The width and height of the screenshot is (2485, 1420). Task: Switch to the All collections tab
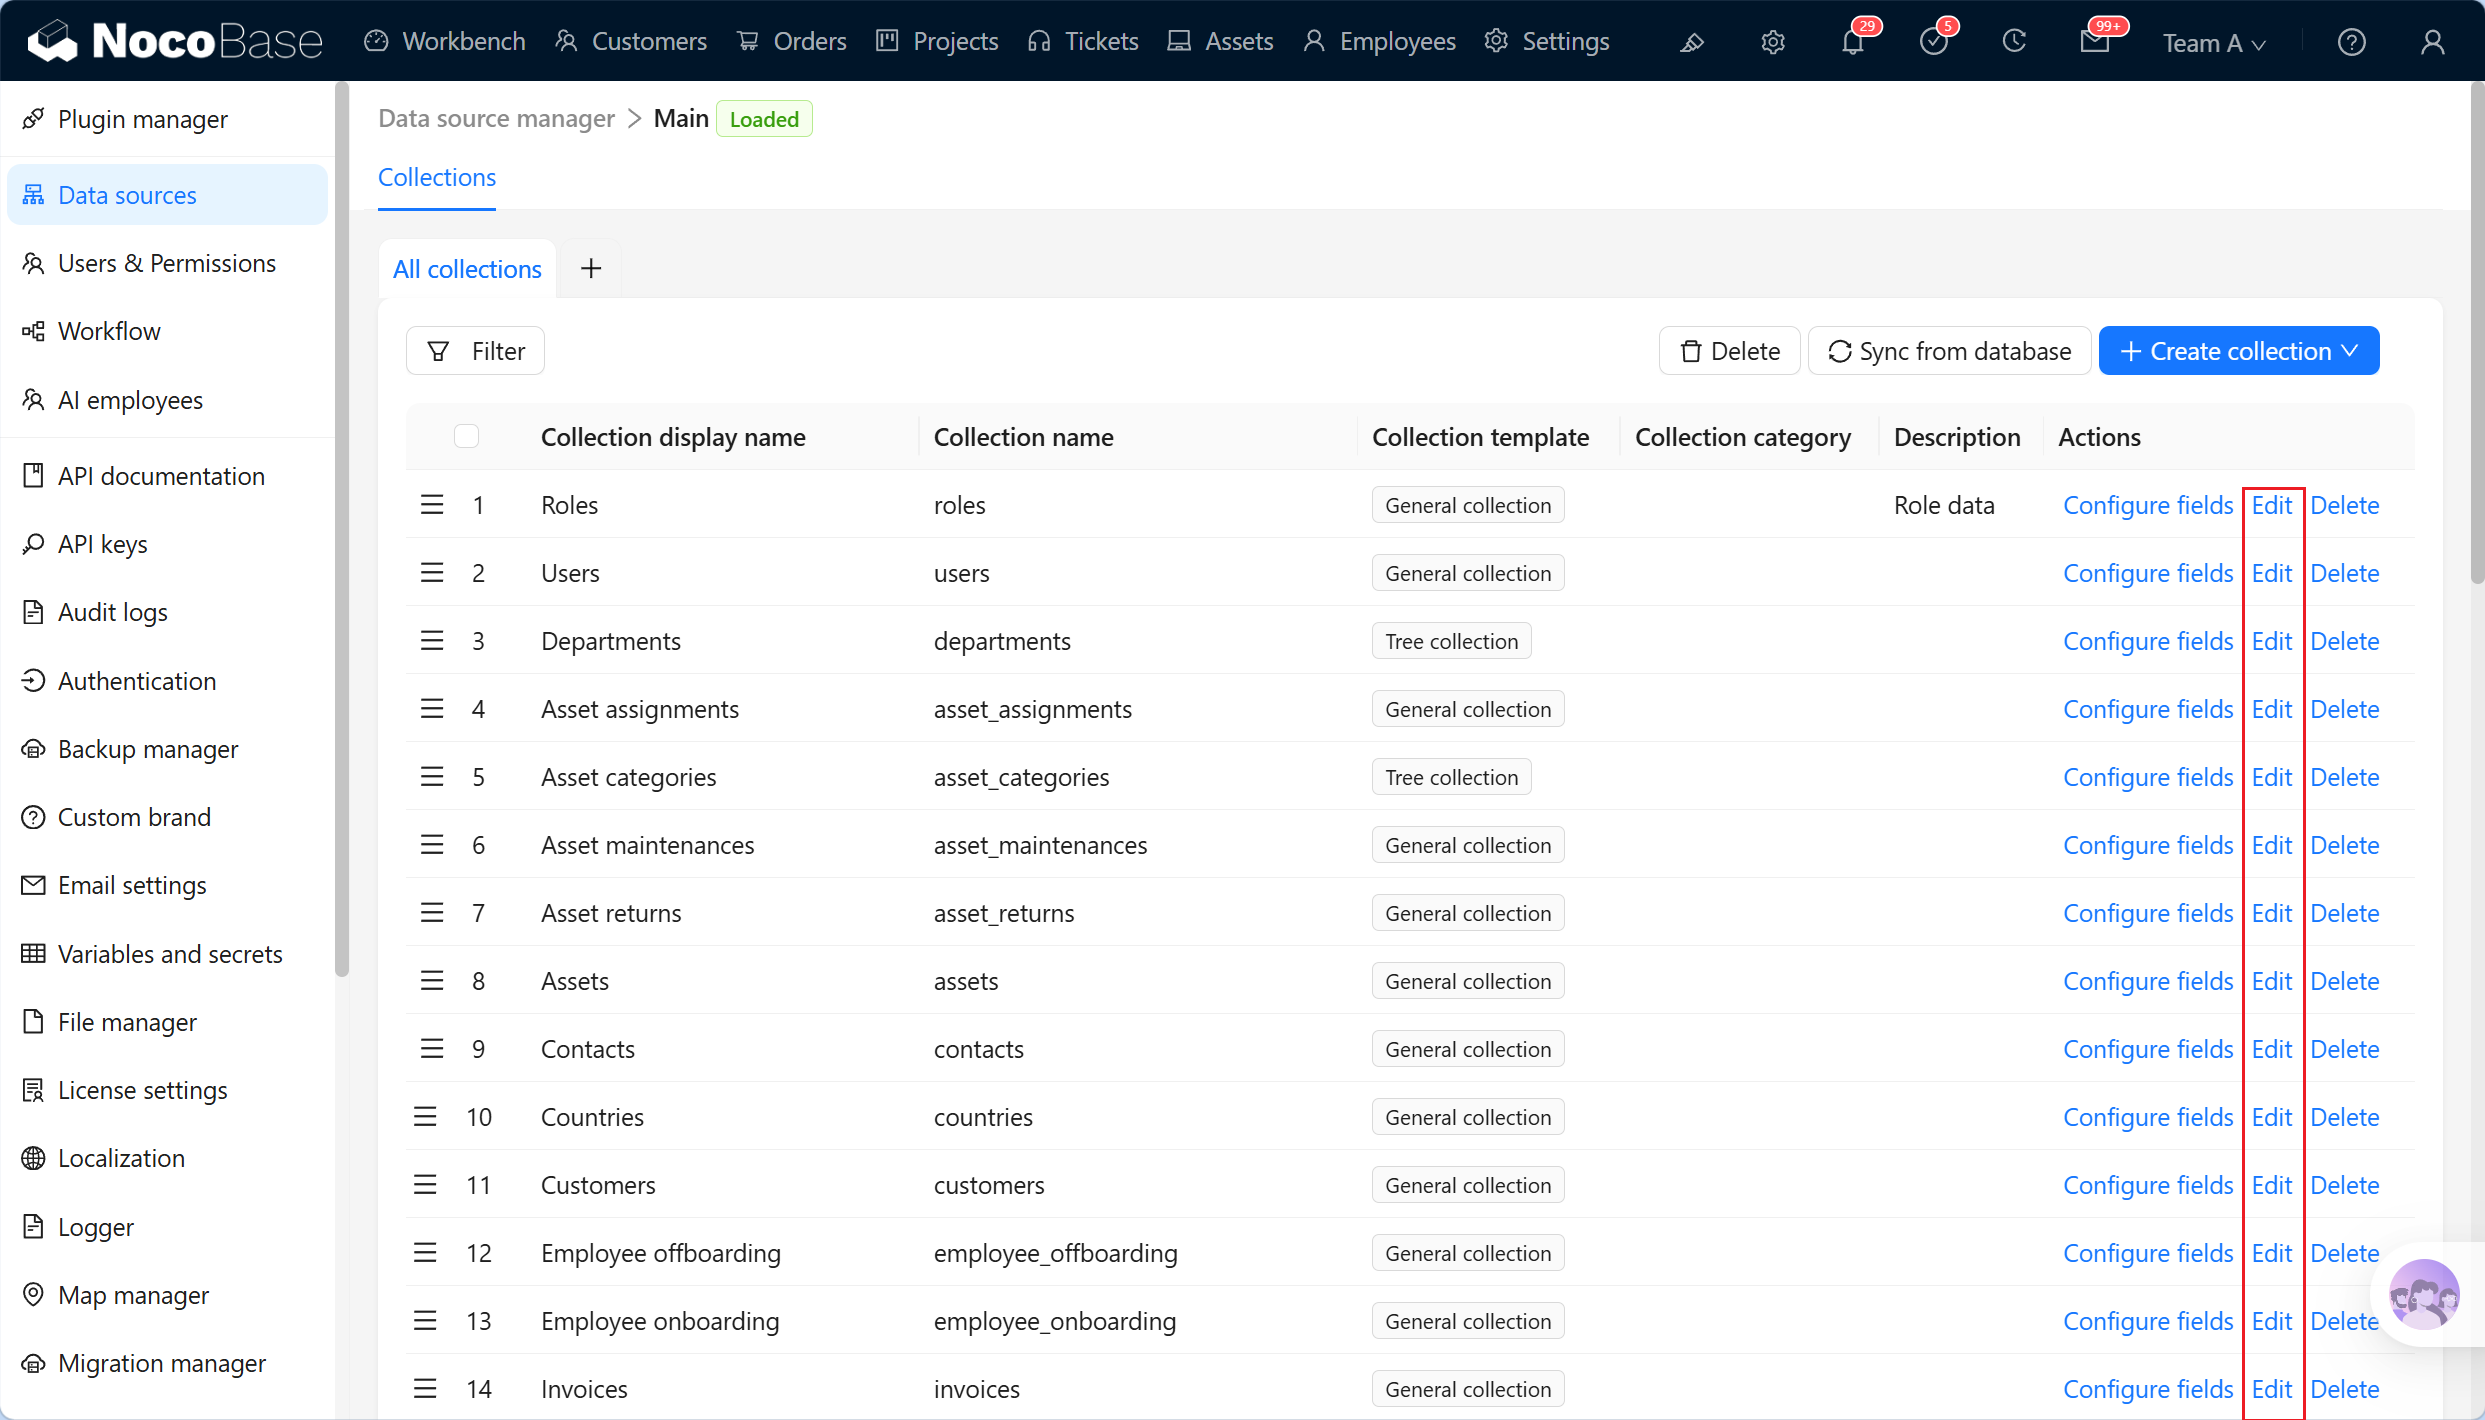point(467,268)
